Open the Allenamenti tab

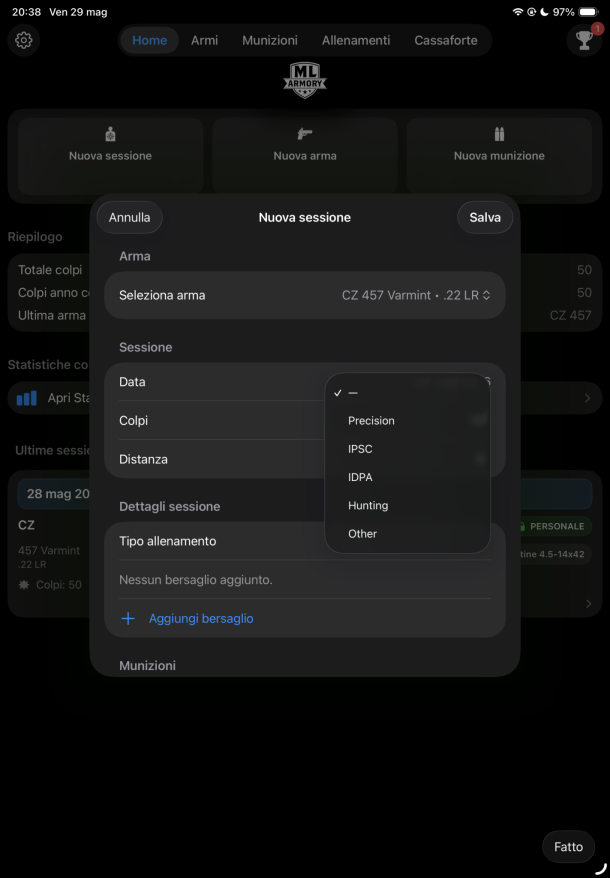pos(356,40)
